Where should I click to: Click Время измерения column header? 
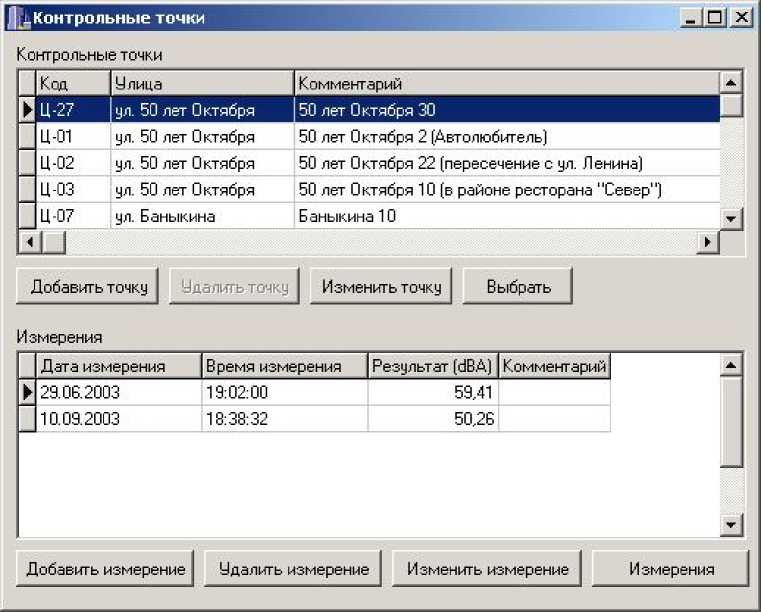(284, 366)
